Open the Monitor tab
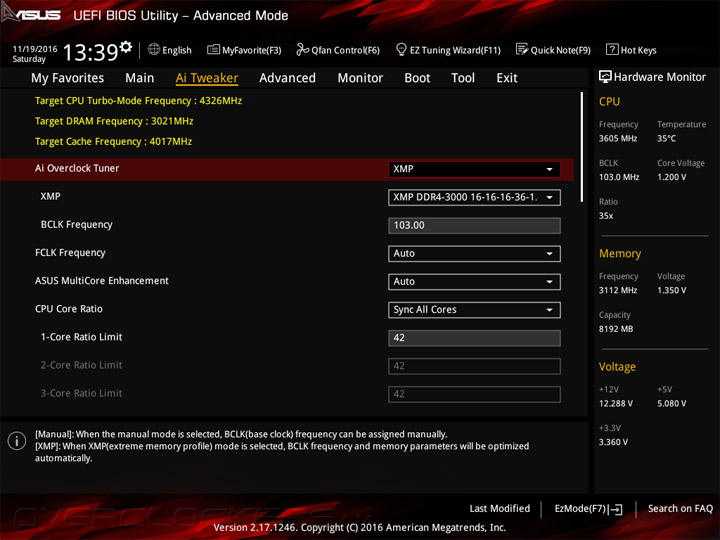720x540 pixels. click(x=360, y=78)
